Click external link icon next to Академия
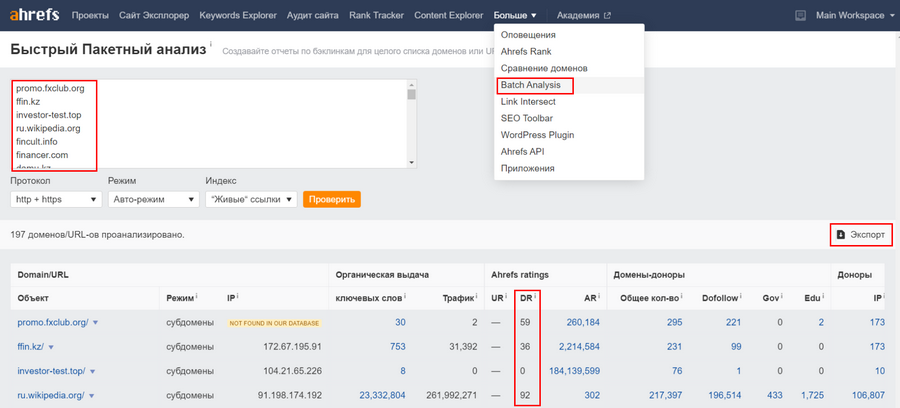This screenshot has width=900, height=408. [x=607, y=16]
